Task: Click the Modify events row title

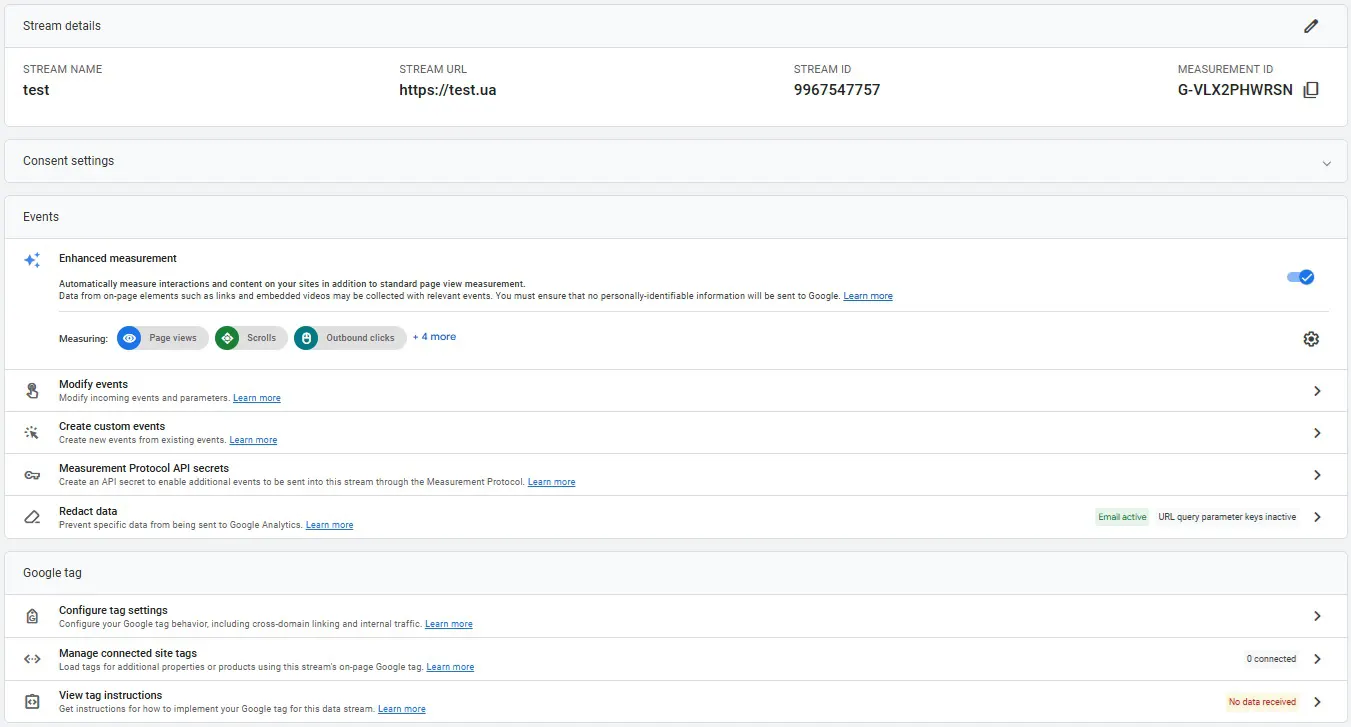Action: point(93,384)
